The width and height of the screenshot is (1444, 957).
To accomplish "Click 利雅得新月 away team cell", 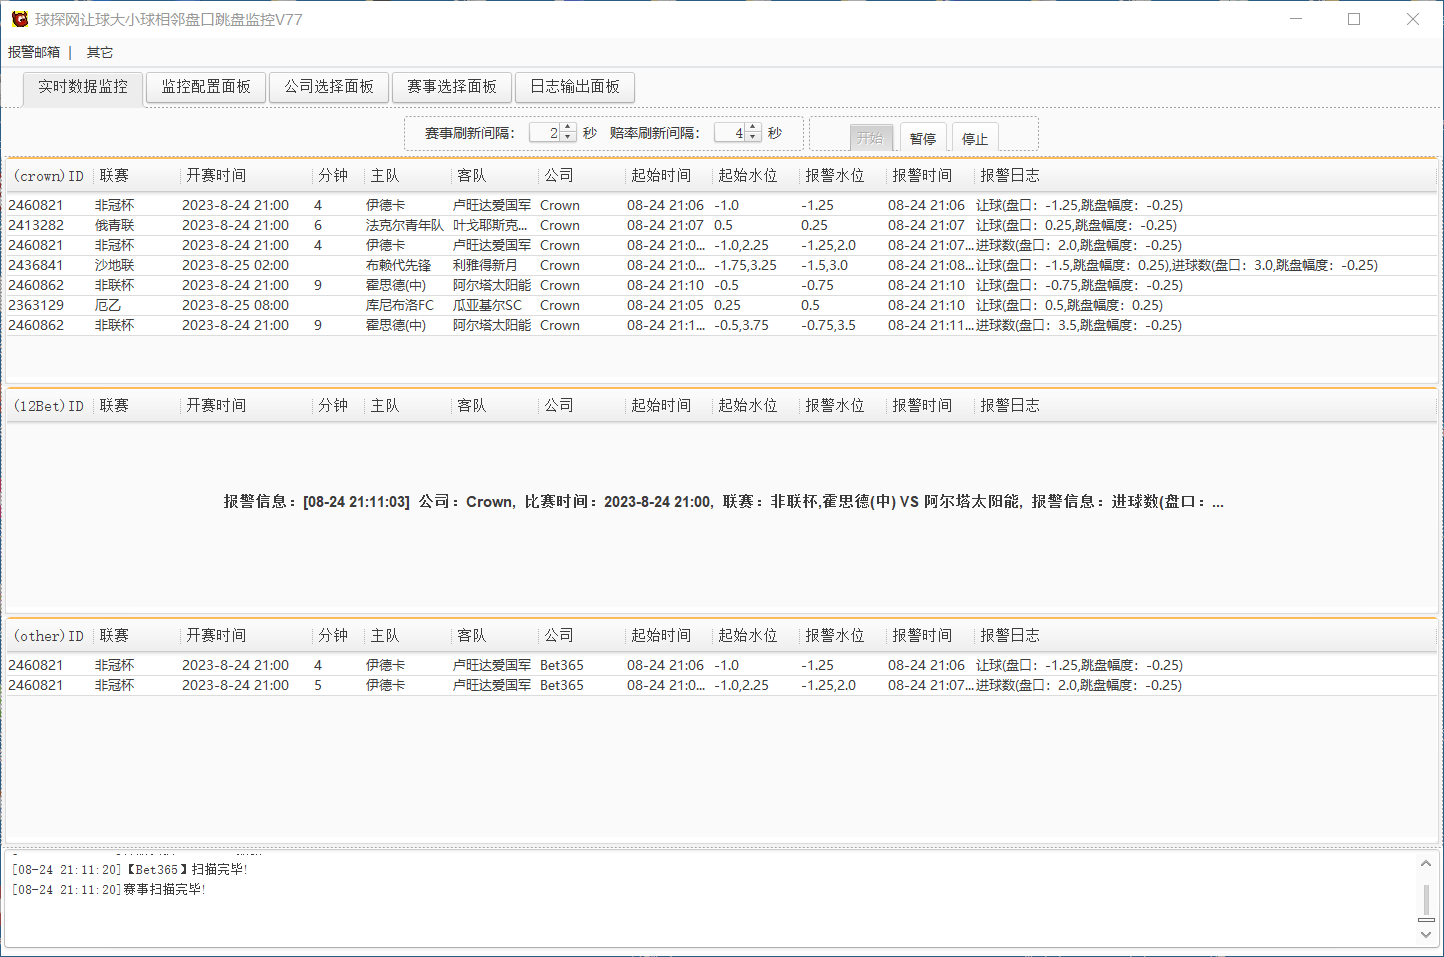I will click(x=486, y=265).
